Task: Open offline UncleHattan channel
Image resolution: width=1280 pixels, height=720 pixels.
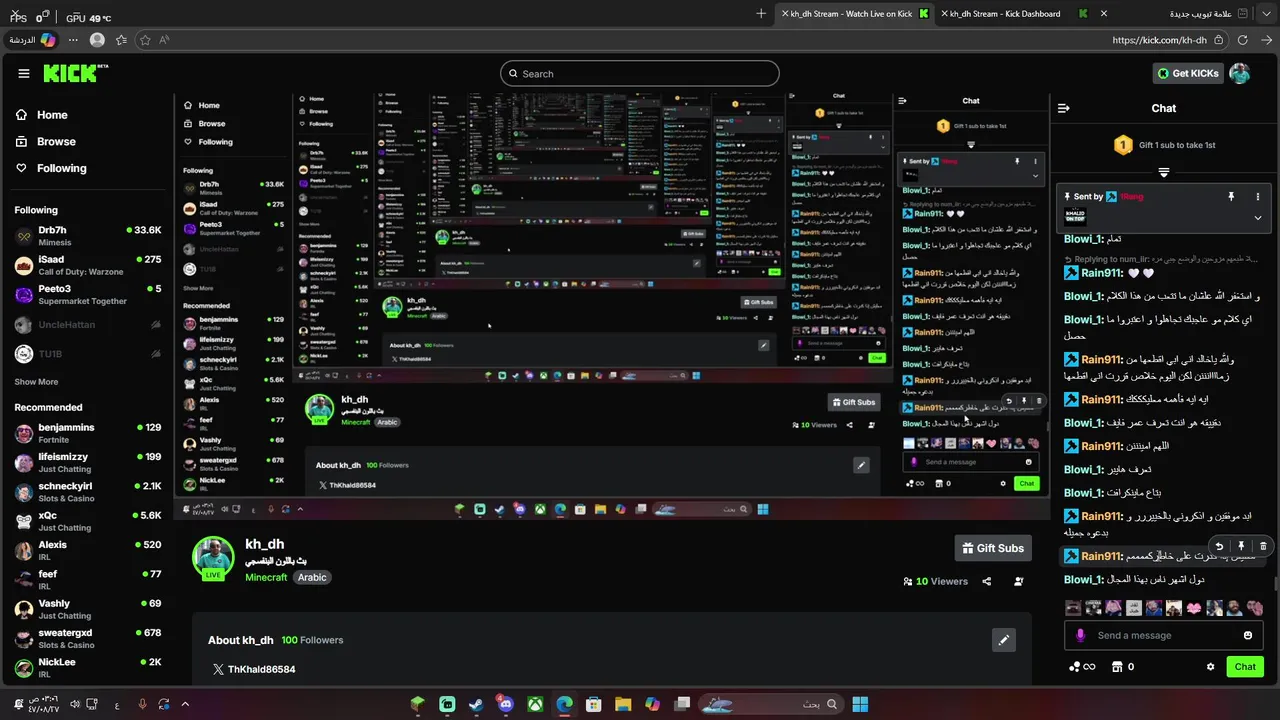Action: point(87,325)
